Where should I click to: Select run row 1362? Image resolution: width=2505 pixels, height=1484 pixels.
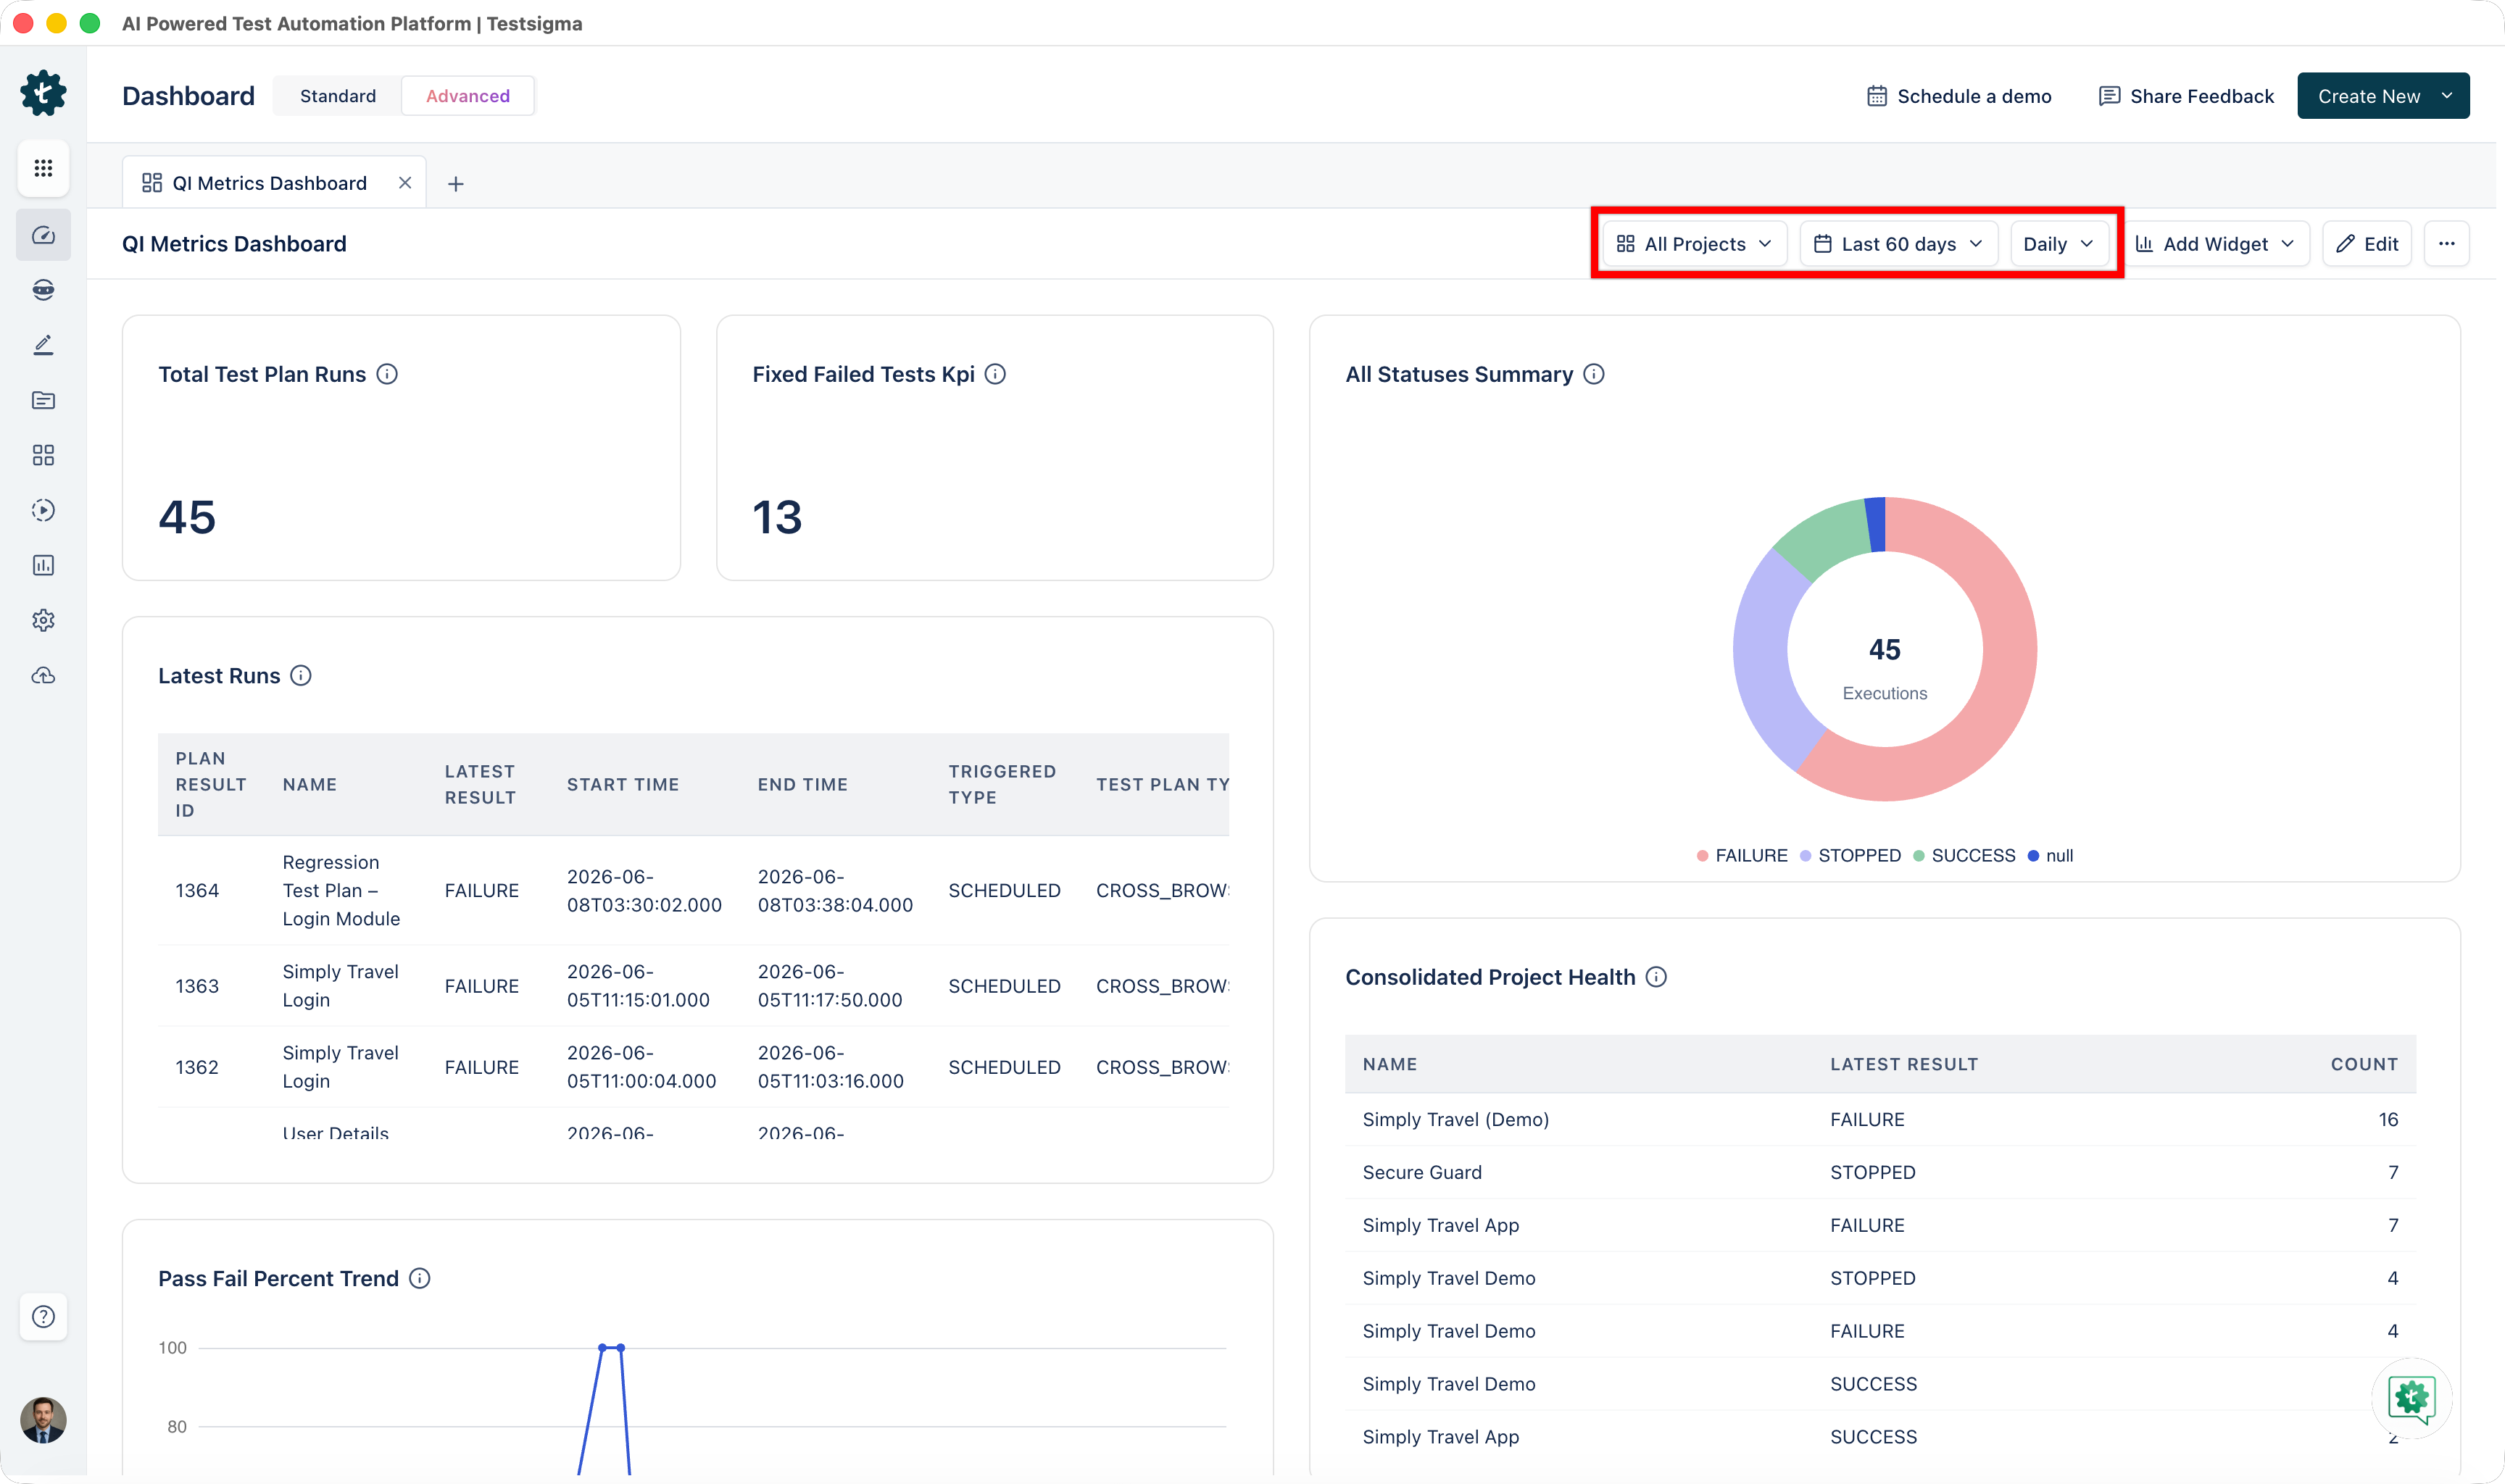pos(693,1067)
